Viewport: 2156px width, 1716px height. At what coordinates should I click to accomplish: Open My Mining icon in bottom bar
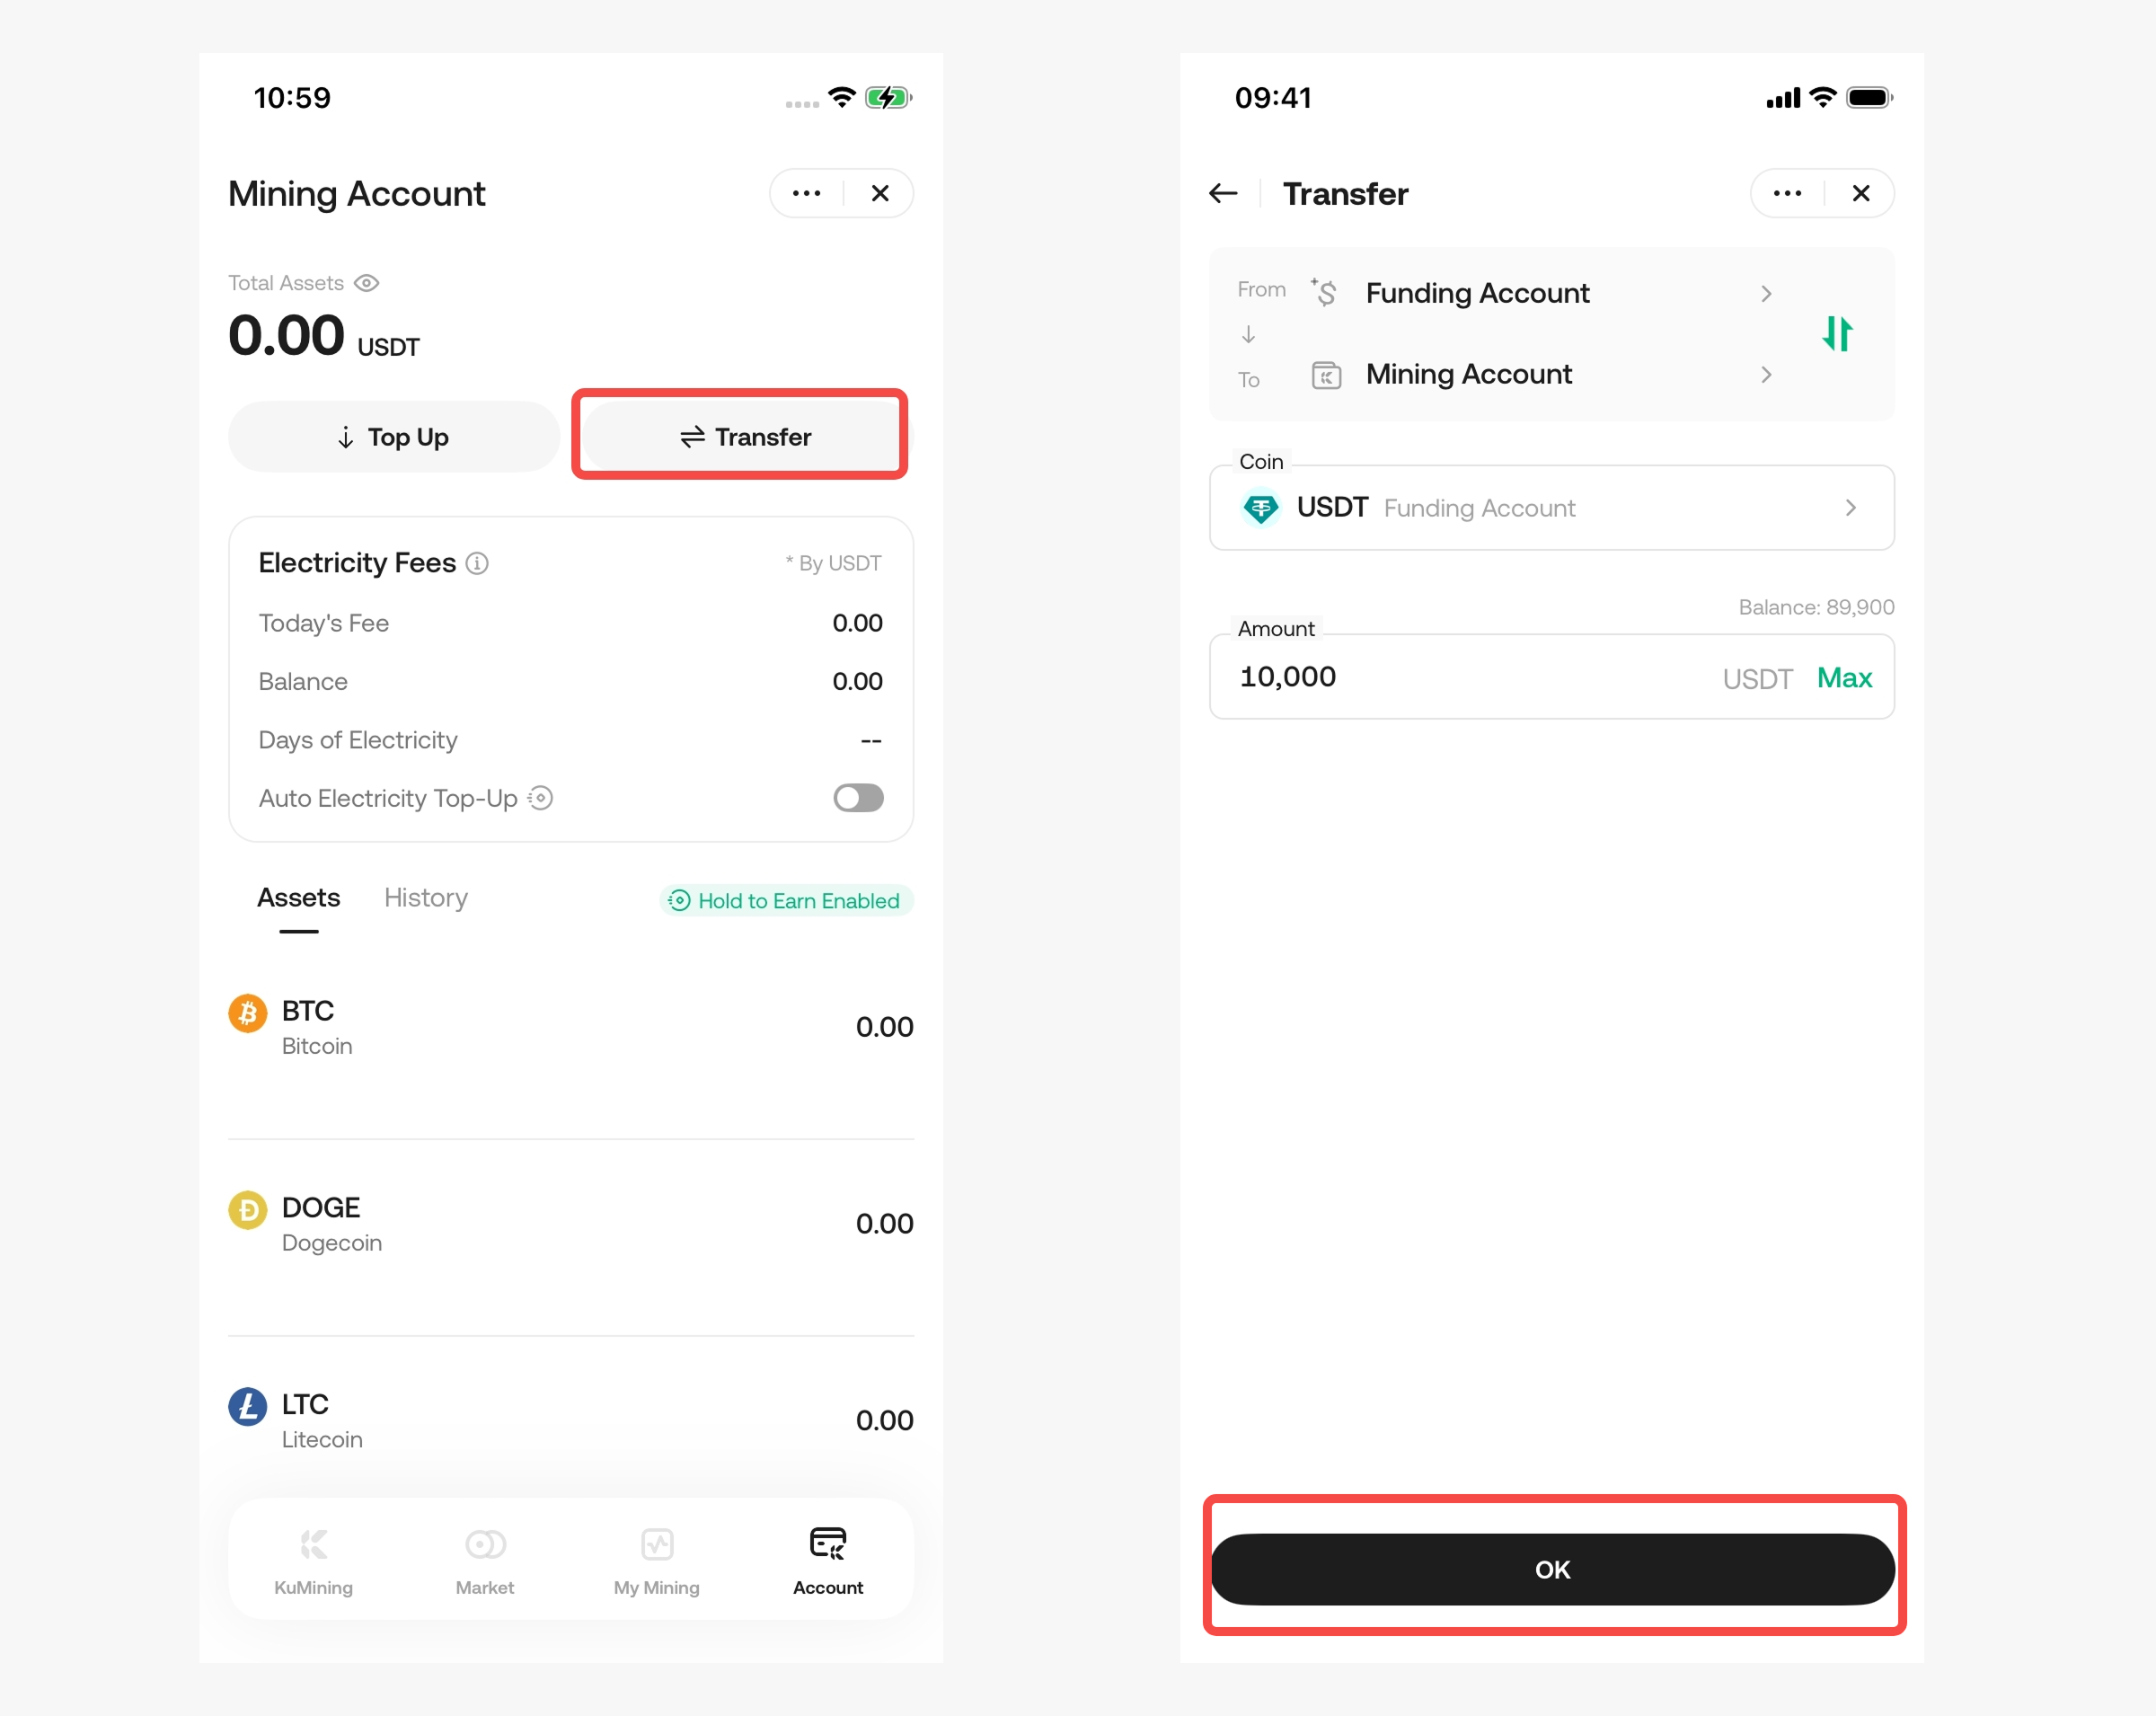[657, 1544]
